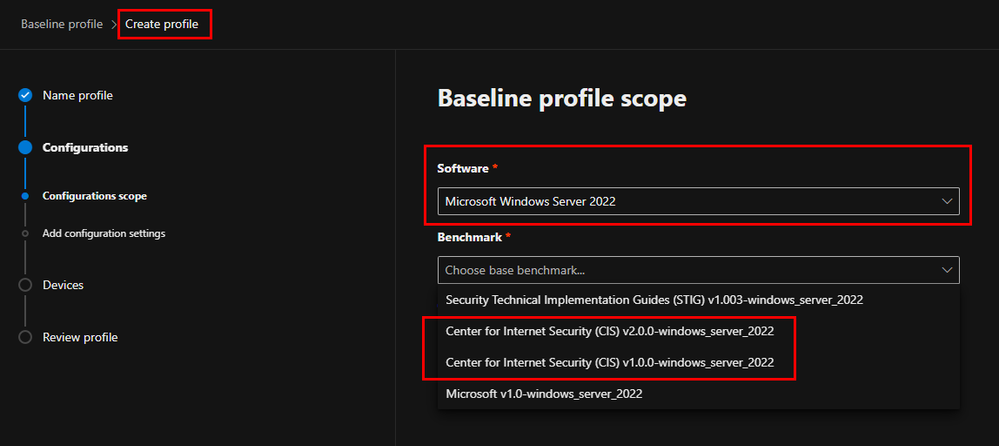Expand the Software dropdown arrow

tap(946, 201)
